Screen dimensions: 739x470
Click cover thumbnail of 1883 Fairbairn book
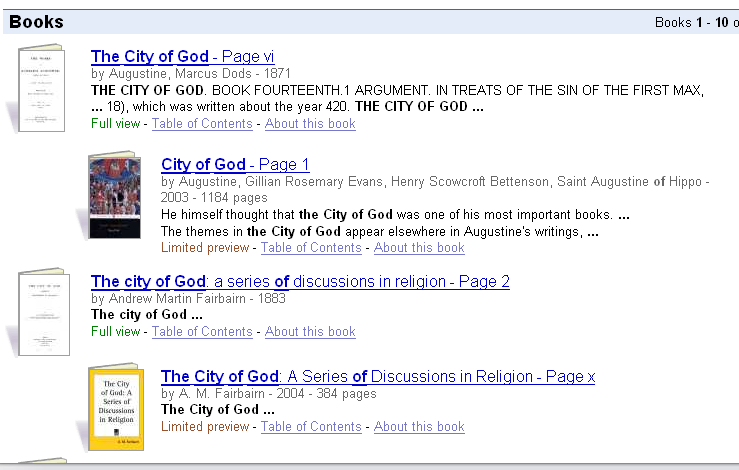[x=44, y=312]
